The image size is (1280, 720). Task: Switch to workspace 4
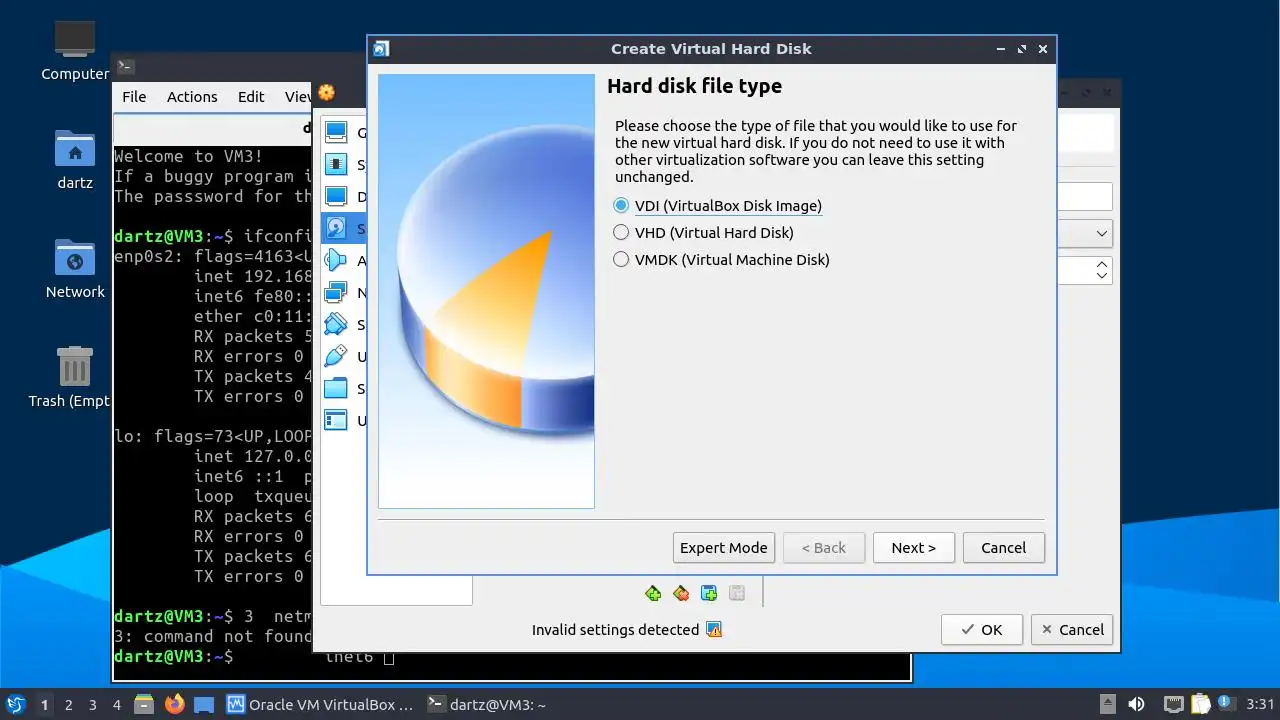116,704
